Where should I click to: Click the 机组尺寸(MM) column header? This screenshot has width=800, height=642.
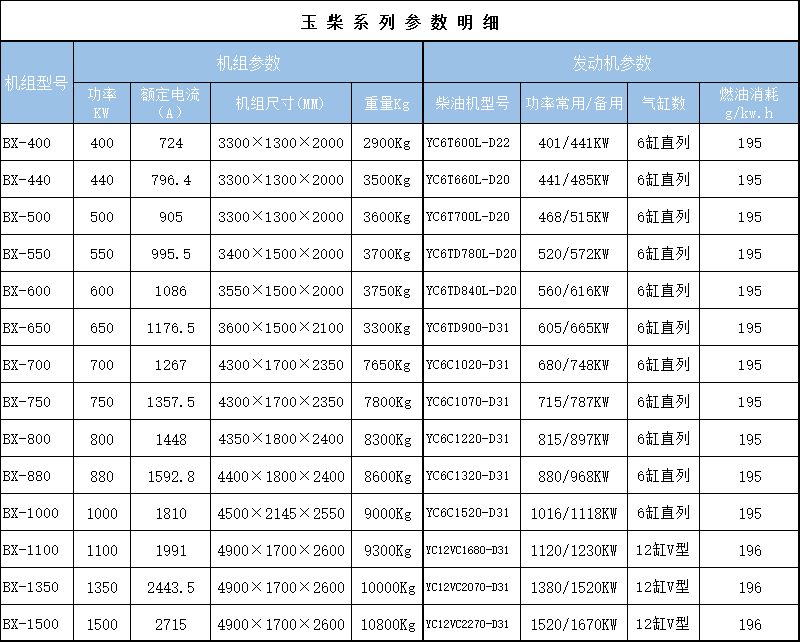[281, 103]
